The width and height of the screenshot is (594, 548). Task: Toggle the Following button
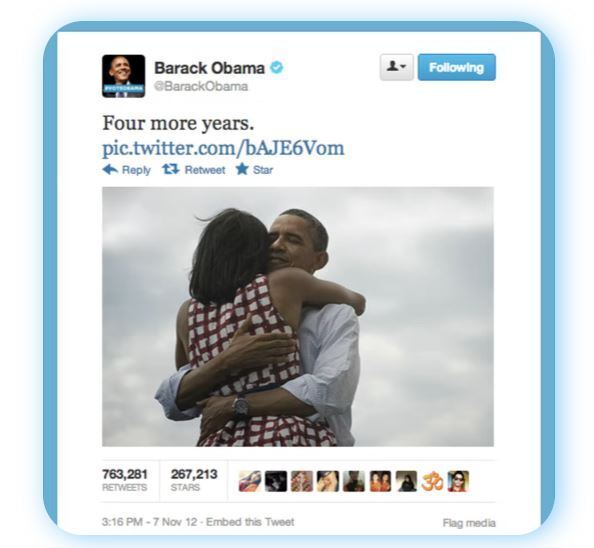(x=456, y=67)
